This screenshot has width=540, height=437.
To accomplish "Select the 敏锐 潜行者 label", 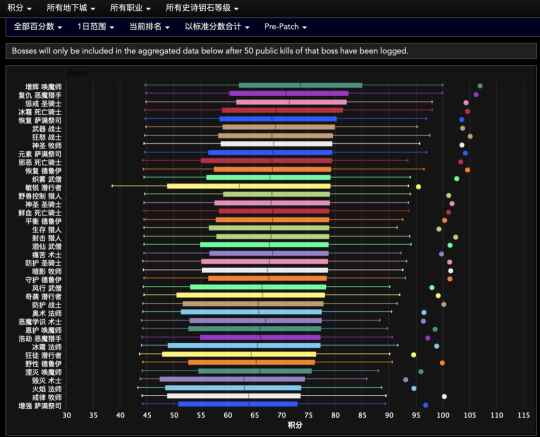I will point(43,188).
